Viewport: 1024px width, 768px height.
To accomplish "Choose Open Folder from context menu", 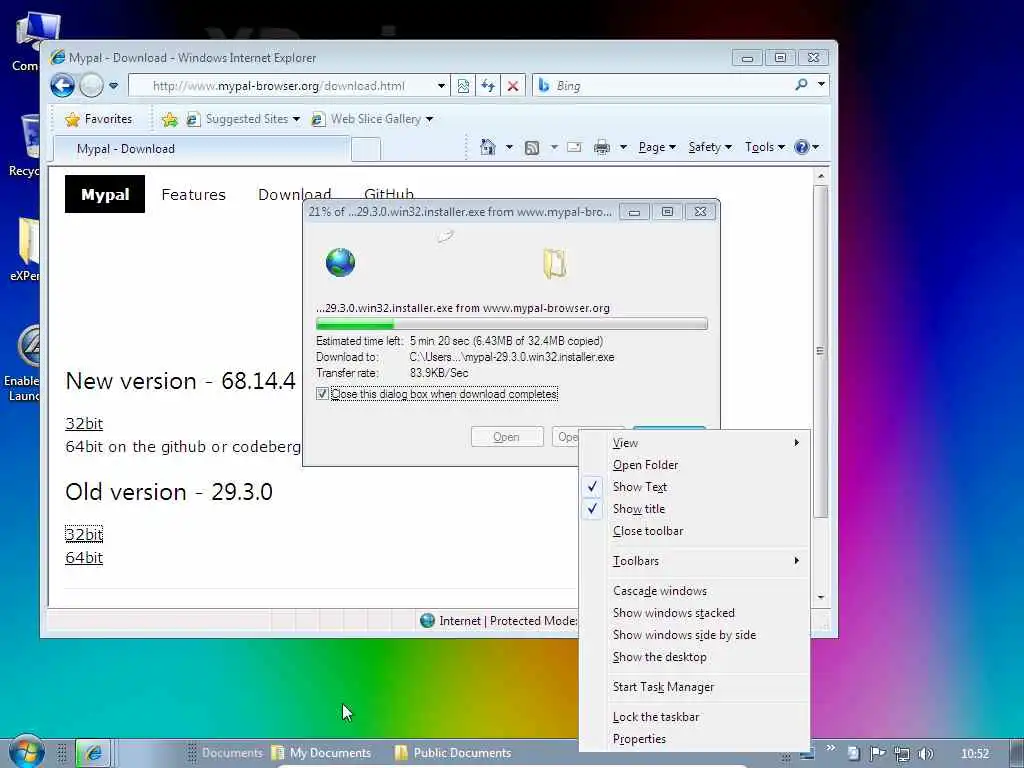I will 695,465.
